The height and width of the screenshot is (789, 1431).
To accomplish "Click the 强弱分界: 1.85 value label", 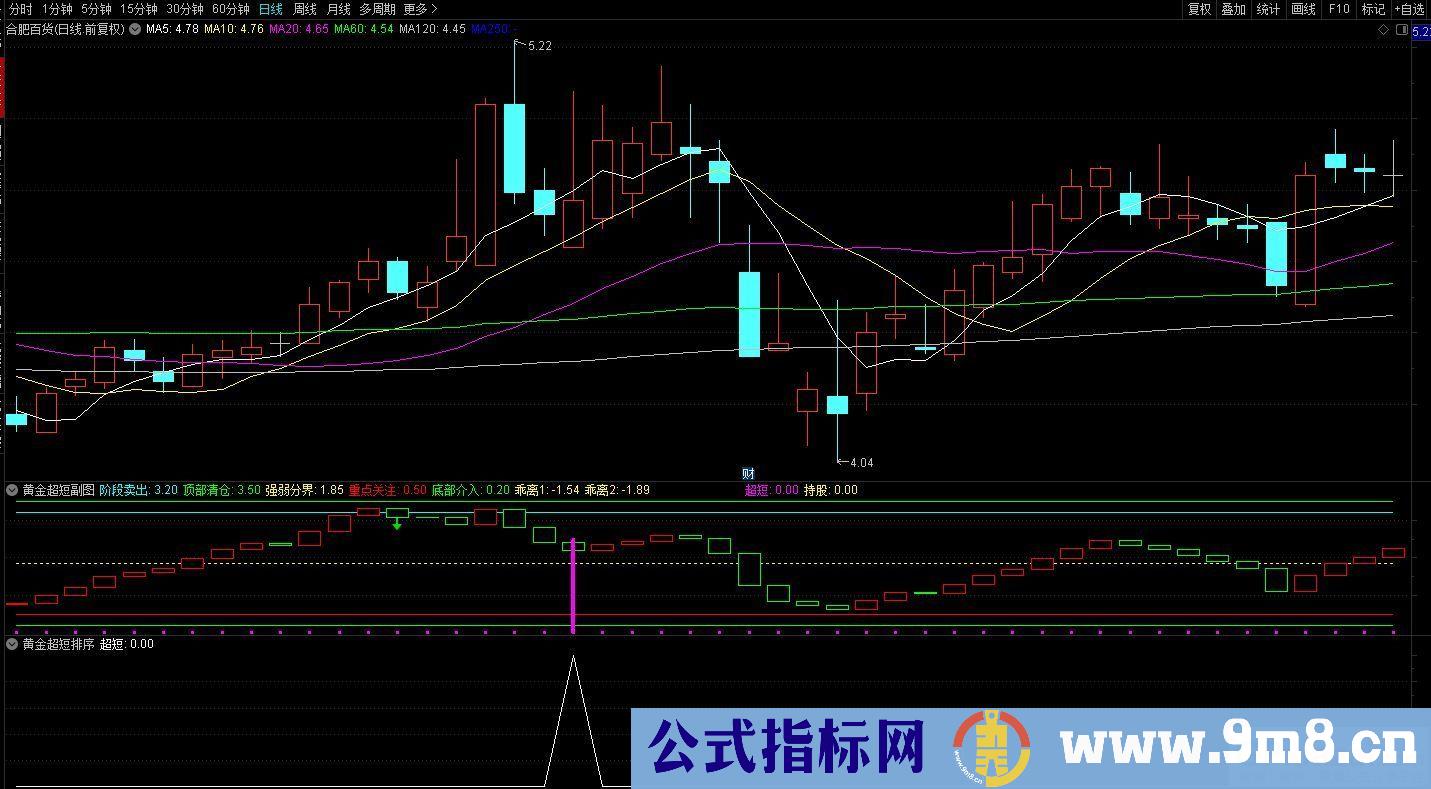I will (304, 490).
